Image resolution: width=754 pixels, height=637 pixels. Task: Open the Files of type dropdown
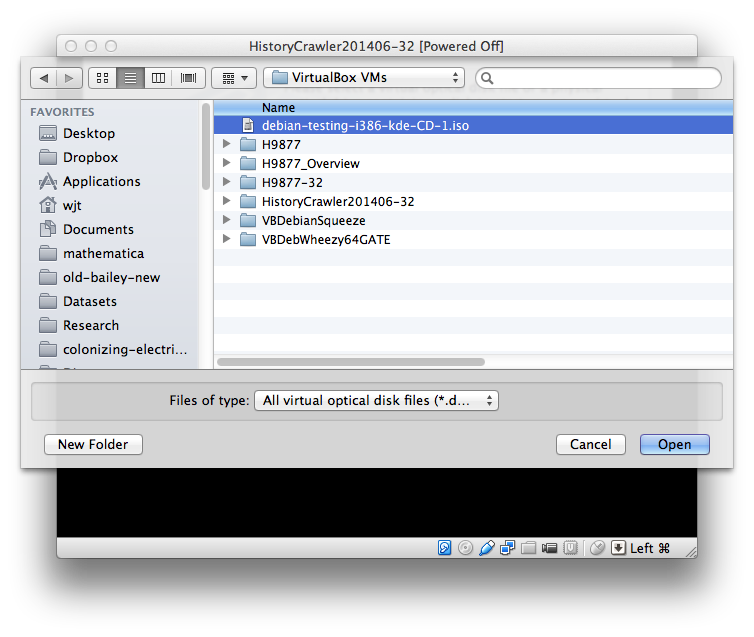377,401
